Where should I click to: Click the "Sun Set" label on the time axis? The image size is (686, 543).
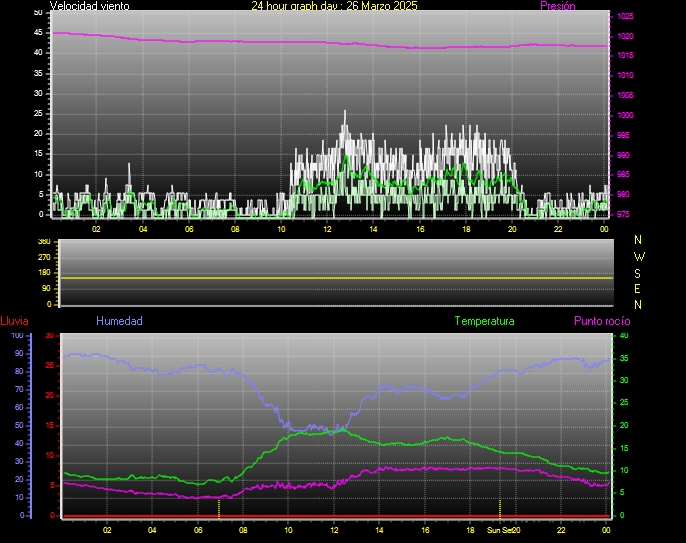point(500,530)
